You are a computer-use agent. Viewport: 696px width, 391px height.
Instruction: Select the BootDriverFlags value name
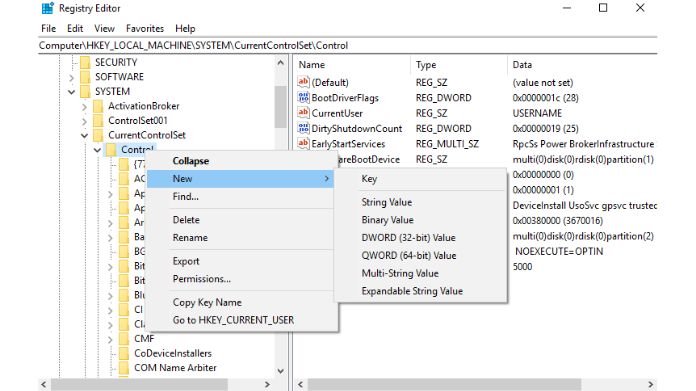345,98
